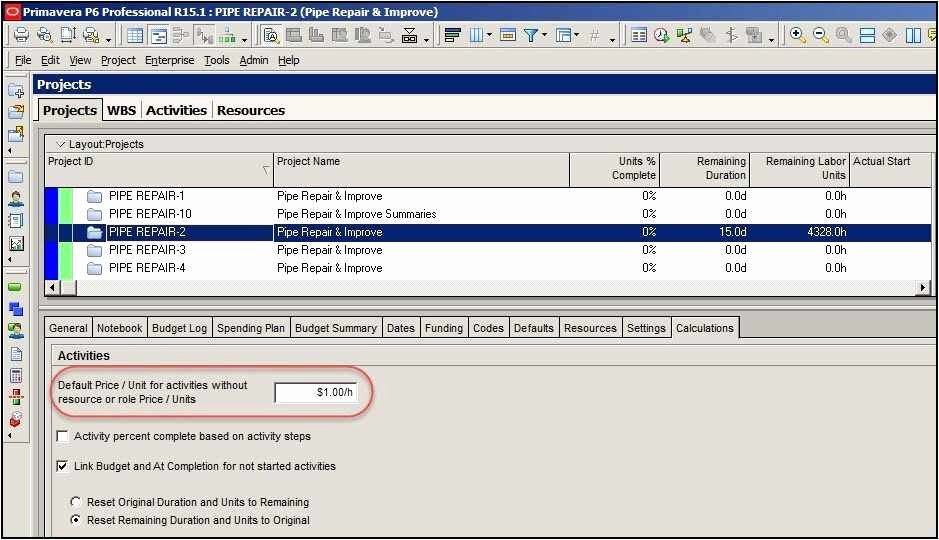Click the Actual Start column header

[891, 170]
